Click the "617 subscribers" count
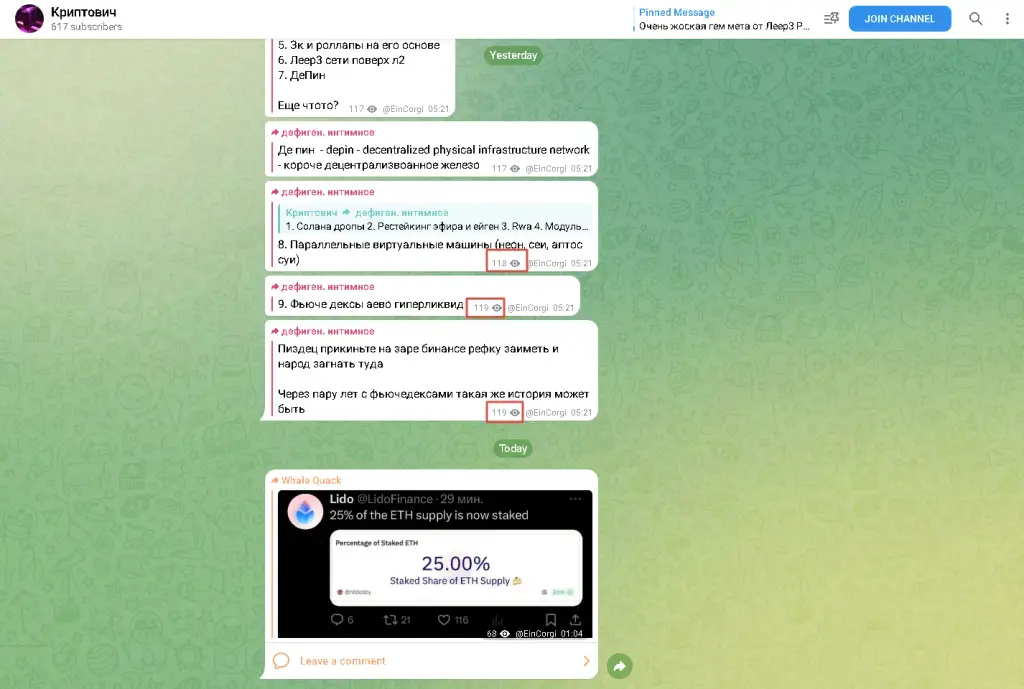 [86, 27]
